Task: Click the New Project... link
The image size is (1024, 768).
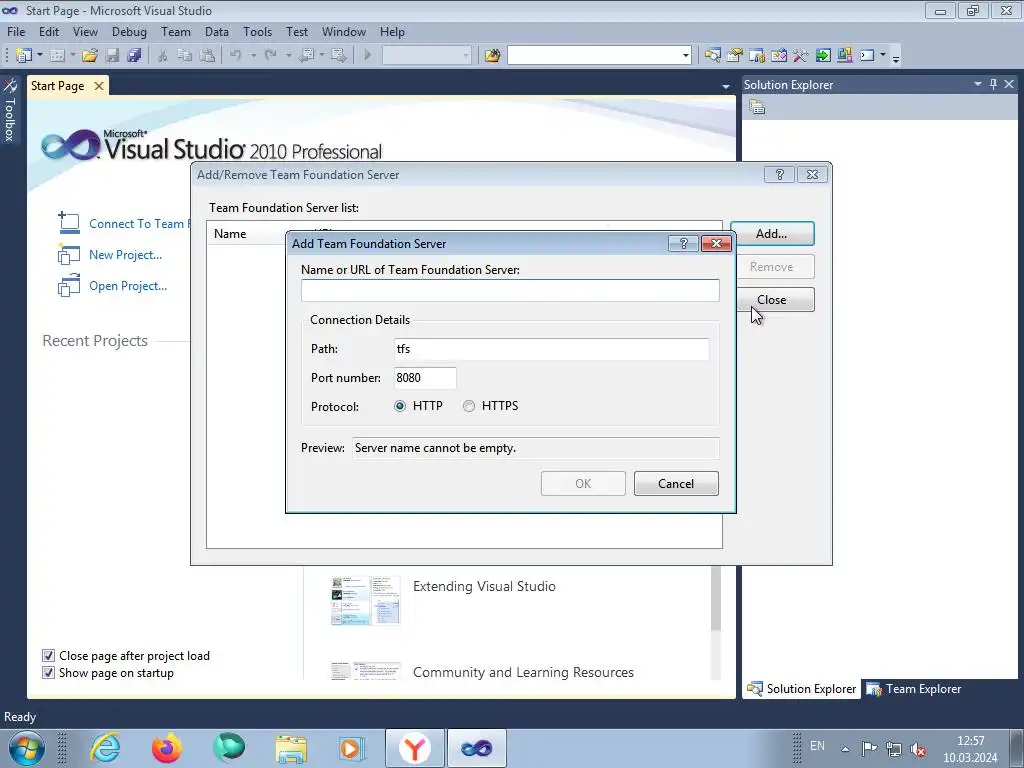Action: [125, 255]
